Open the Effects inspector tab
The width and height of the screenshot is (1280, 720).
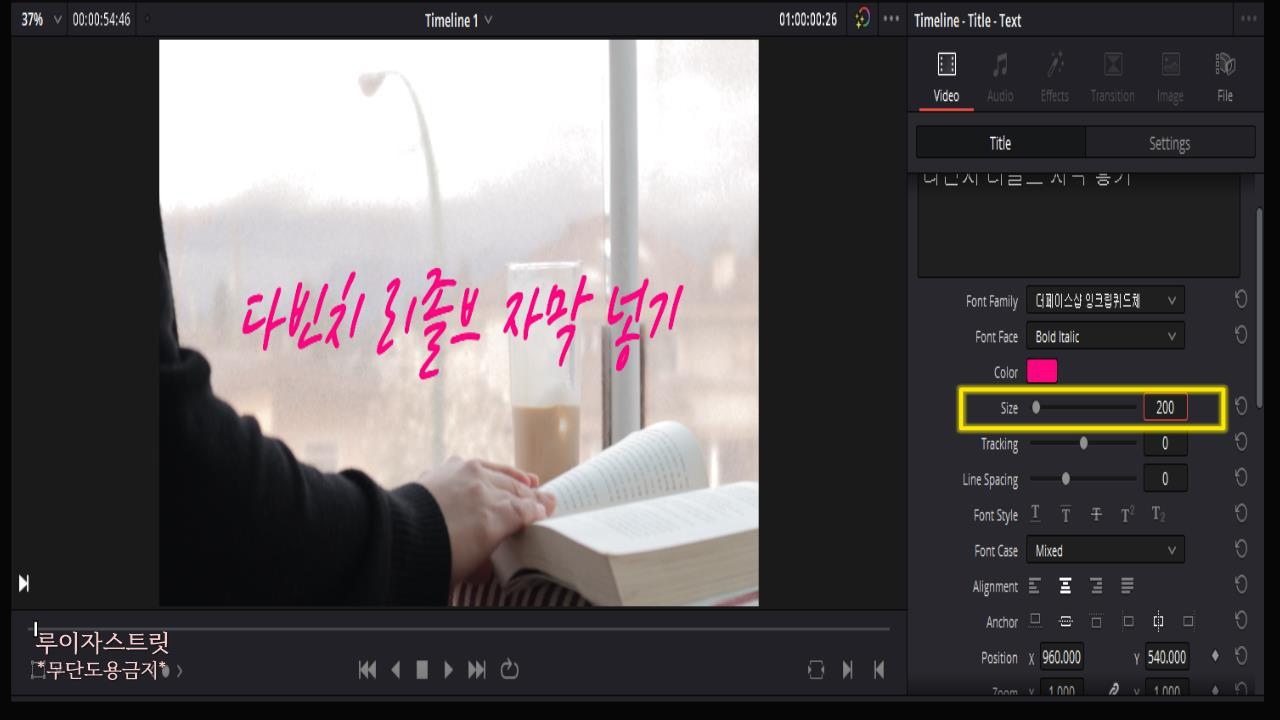tap(1055, 78)
